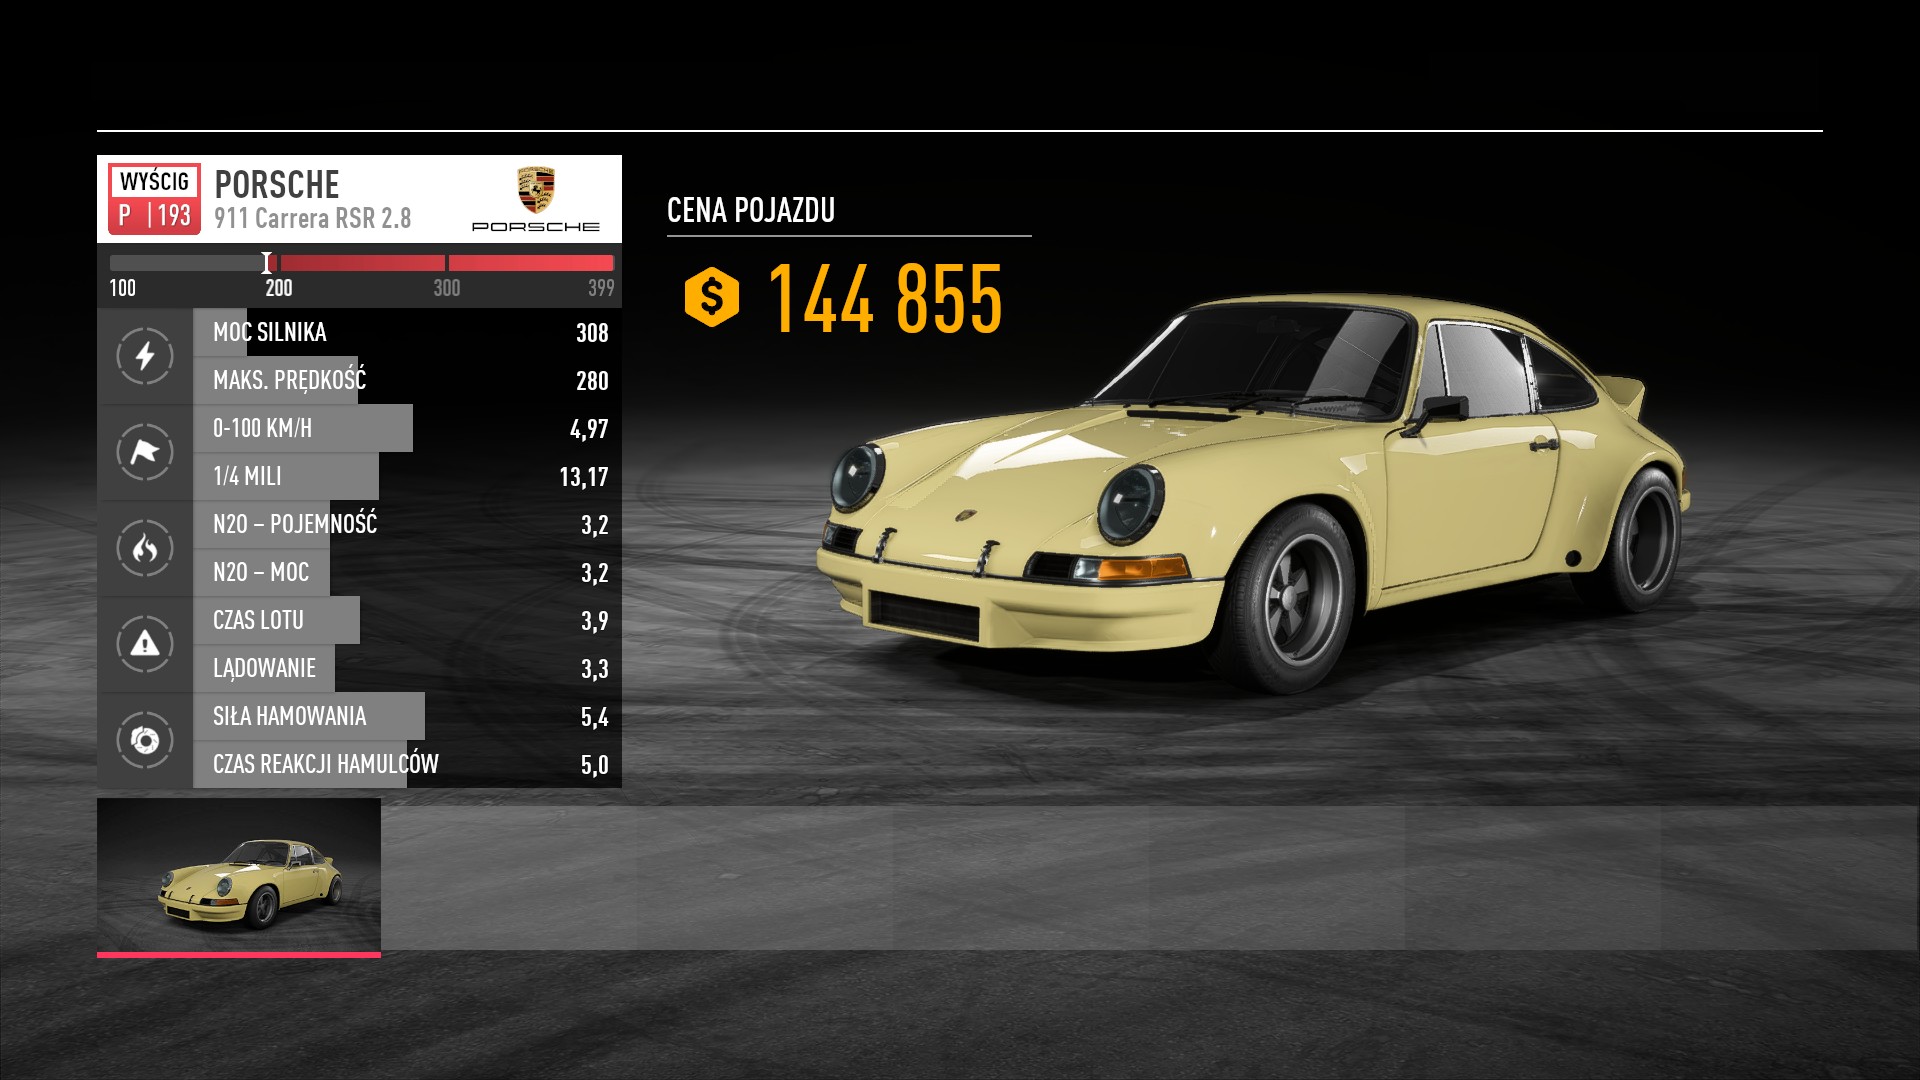Image resolution: width=1920 pixels, height=1080 pixels.
Task: Click the 911 Carrera RSR 2.8 title
Action: 312,218
